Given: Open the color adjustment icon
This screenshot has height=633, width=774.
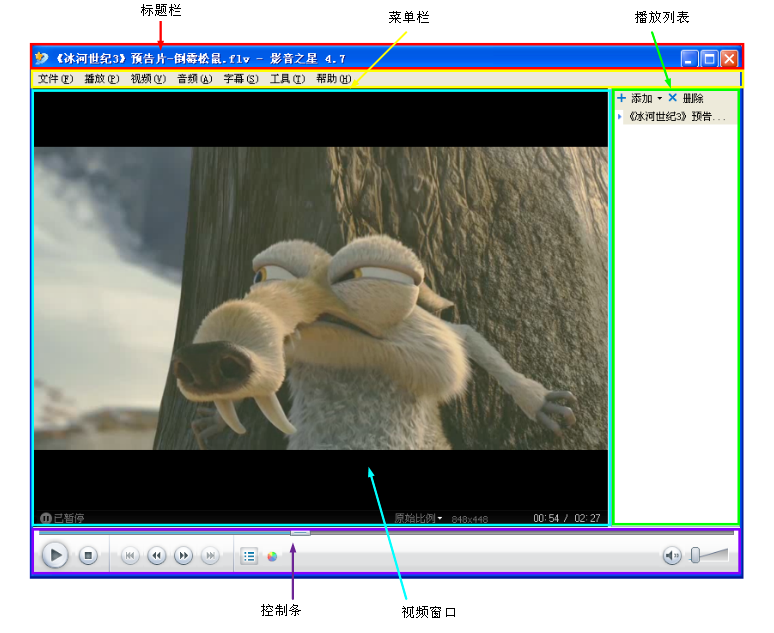Looking at the screenshot, I should pos(272,556).
